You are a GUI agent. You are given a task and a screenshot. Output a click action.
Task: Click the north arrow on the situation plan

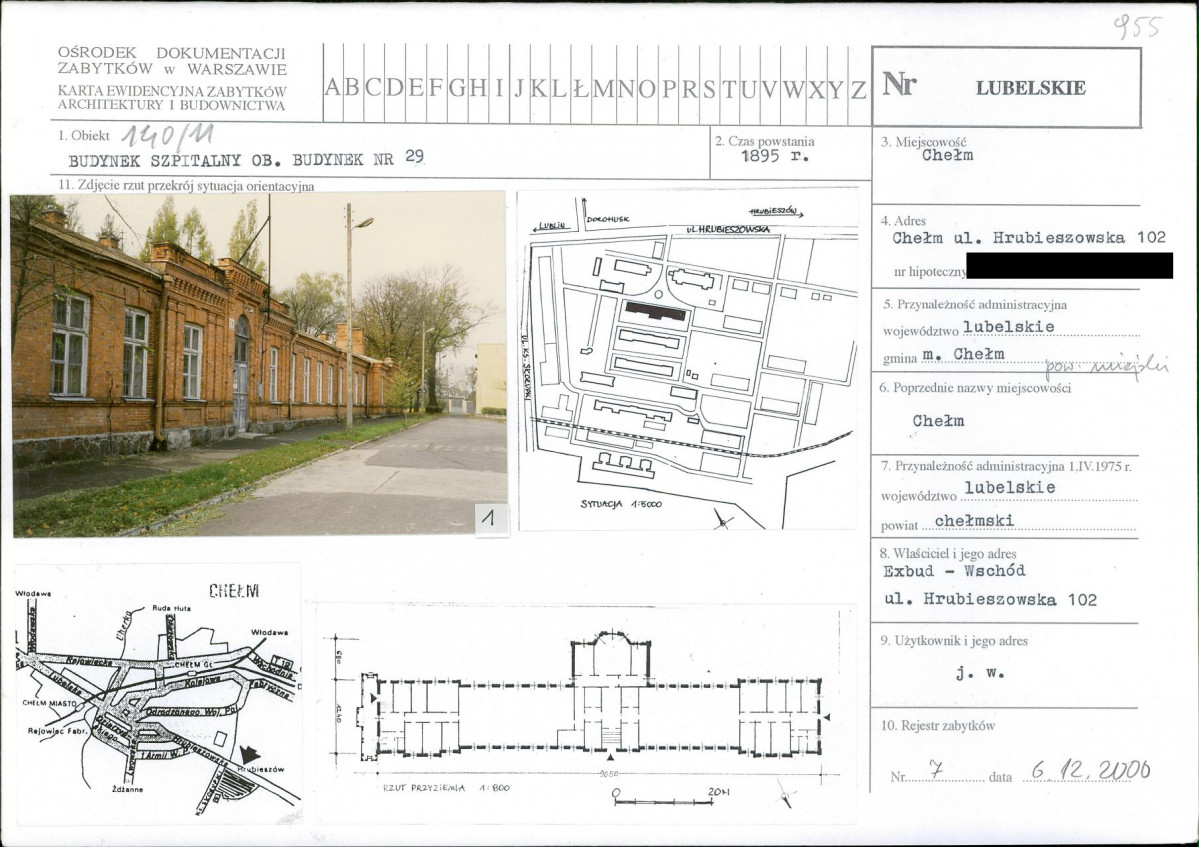(722, 518)
